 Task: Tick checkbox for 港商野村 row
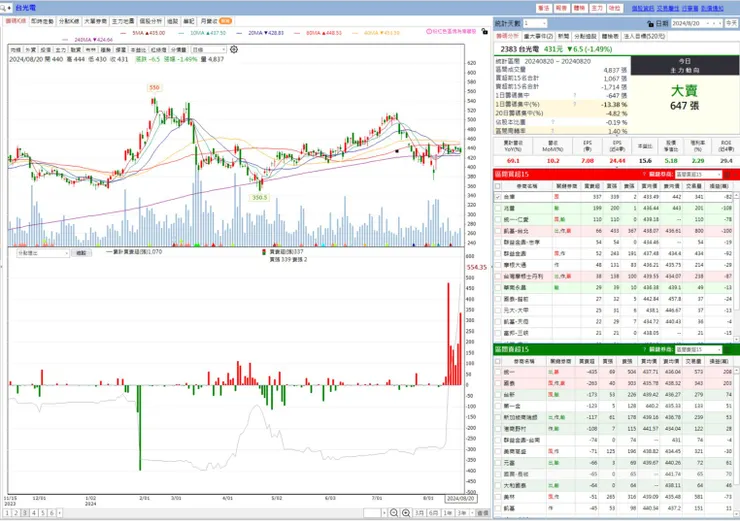(x=498, y=429)
